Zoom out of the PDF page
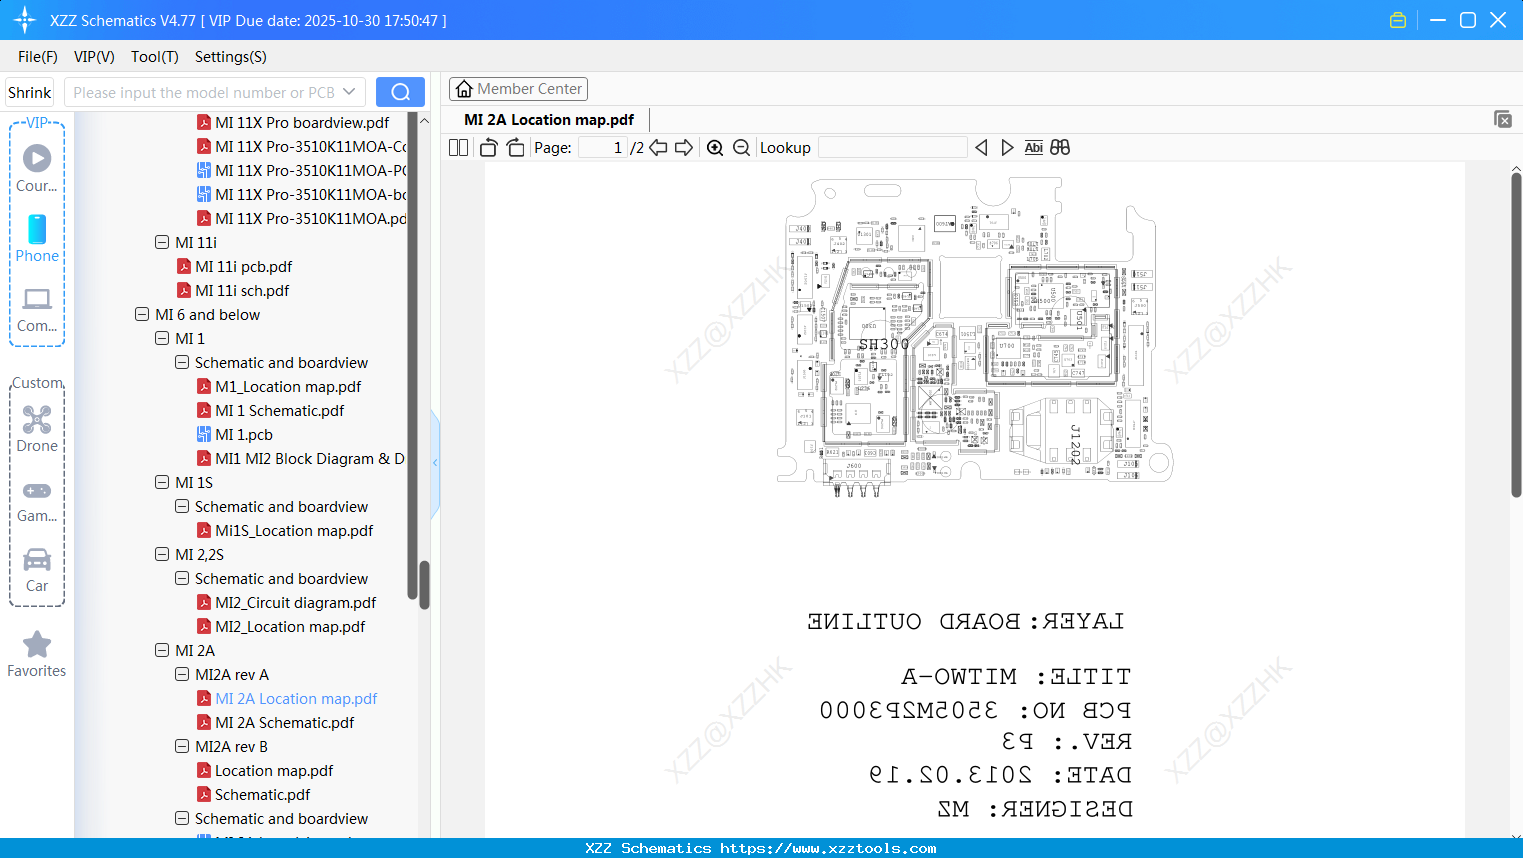 pos(741,147)
